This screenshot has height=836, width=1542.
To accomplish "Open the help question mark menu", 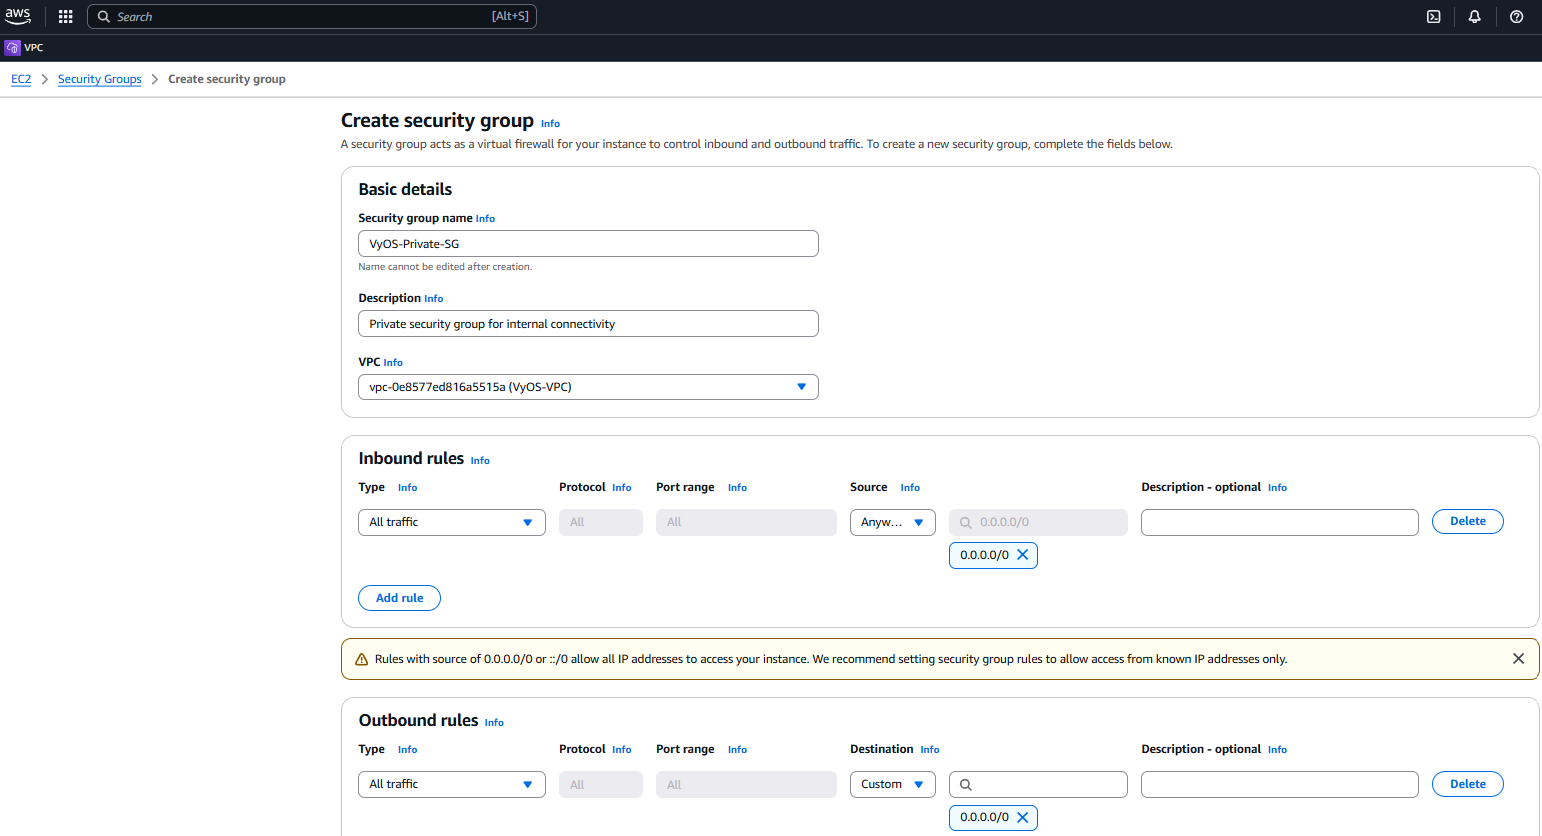I will coord(1516,17).
